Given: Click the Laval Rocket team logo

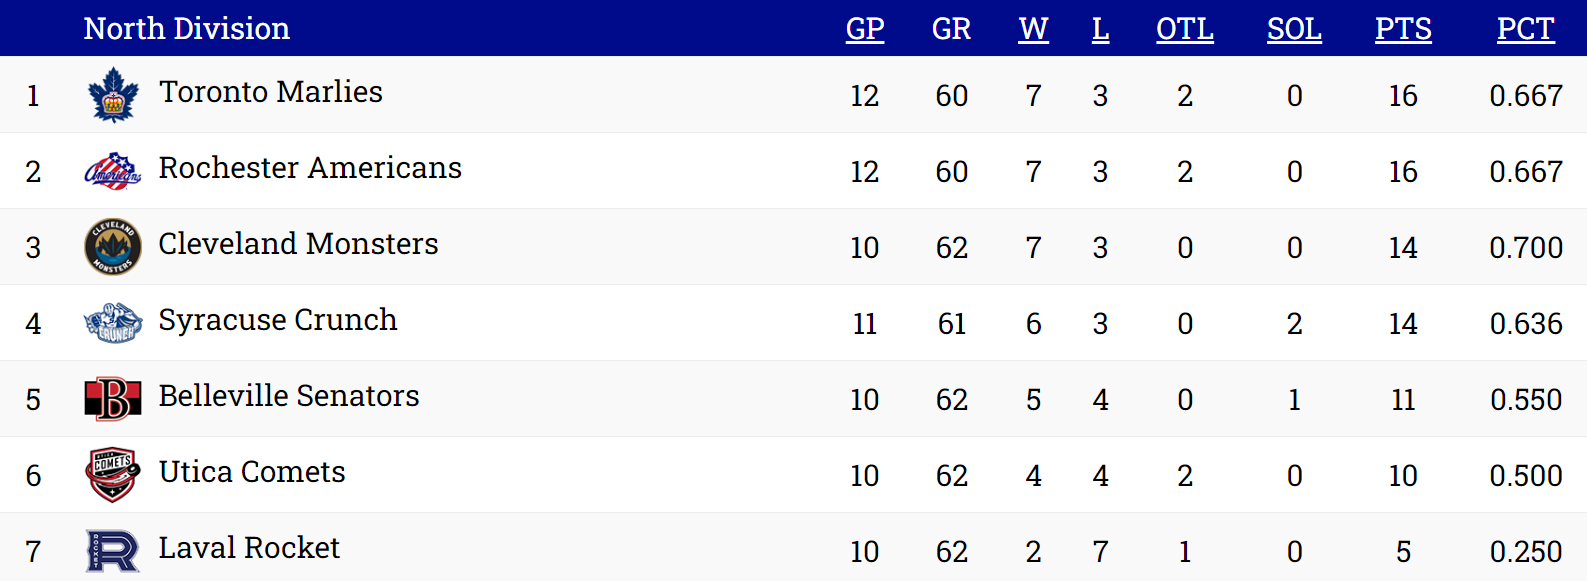Looking at the screenshot, I should [x=113, y=551].
